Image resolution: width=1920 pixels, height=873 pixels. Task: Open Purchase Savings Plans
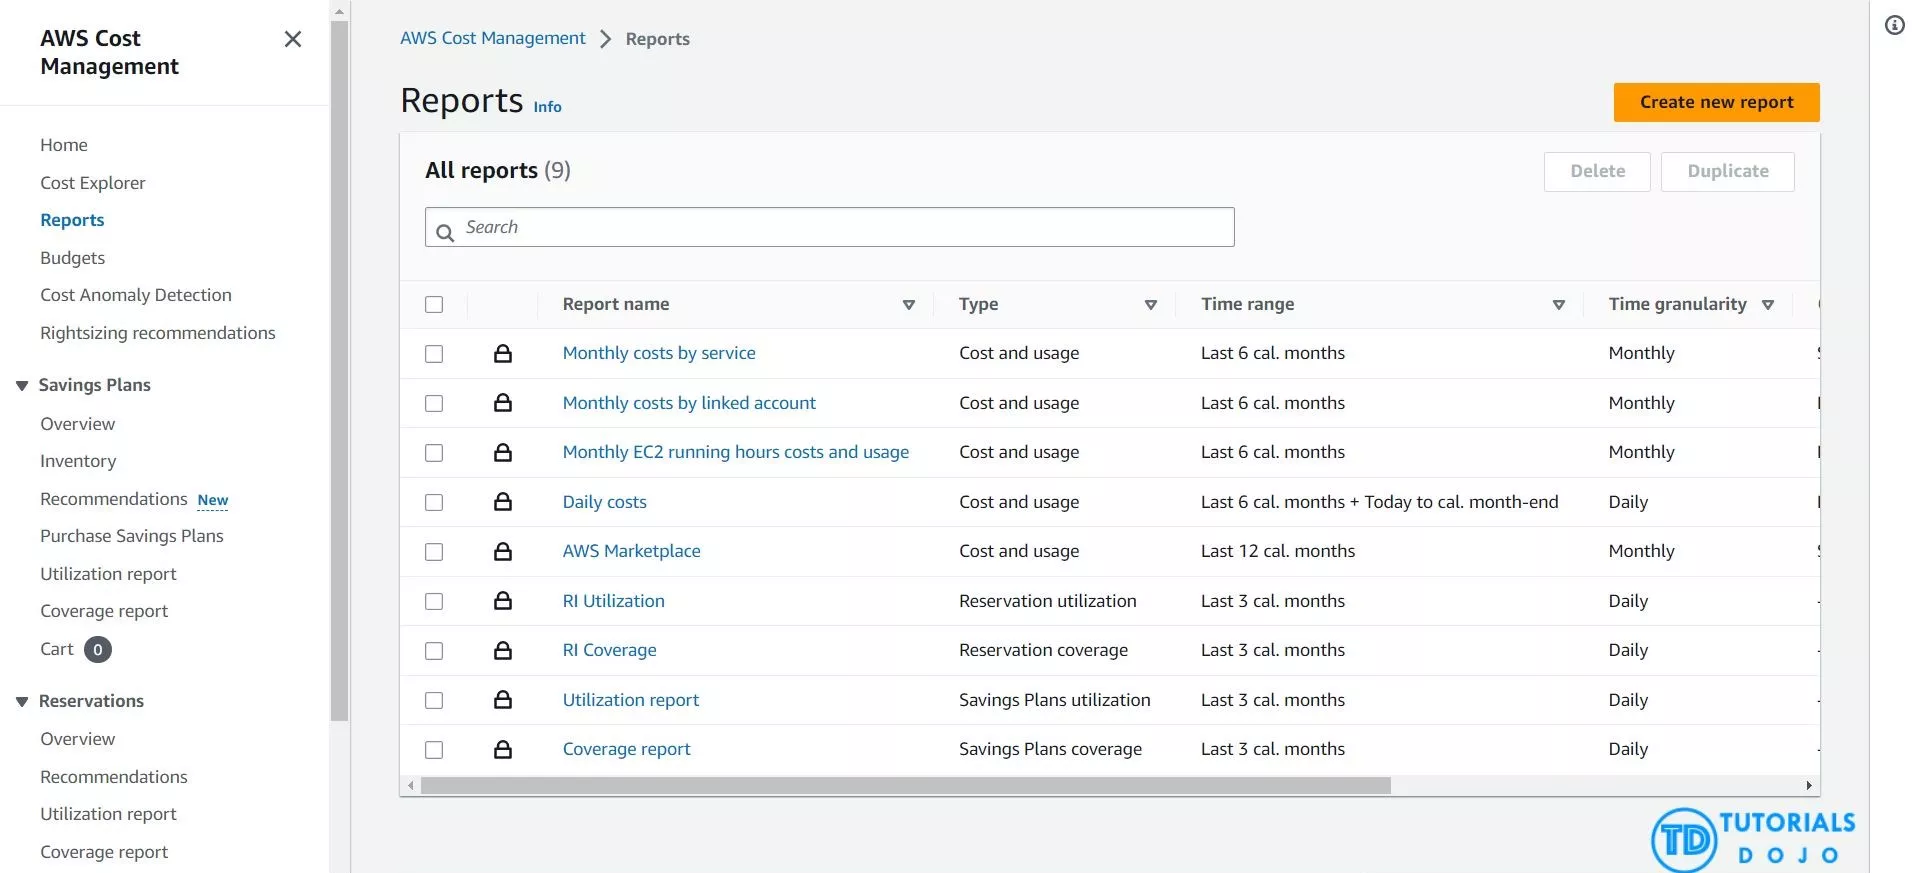point(132,536)
